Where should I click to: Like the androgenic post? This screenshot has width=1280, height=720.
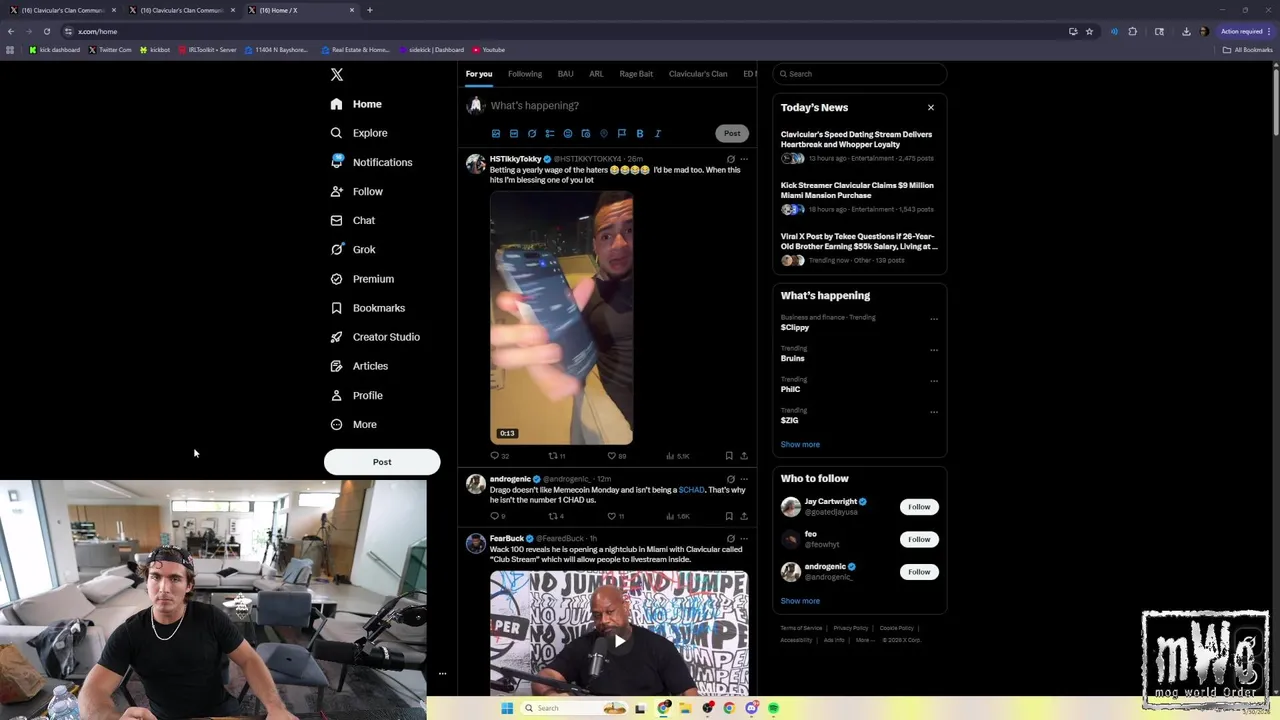click(612, 516)
